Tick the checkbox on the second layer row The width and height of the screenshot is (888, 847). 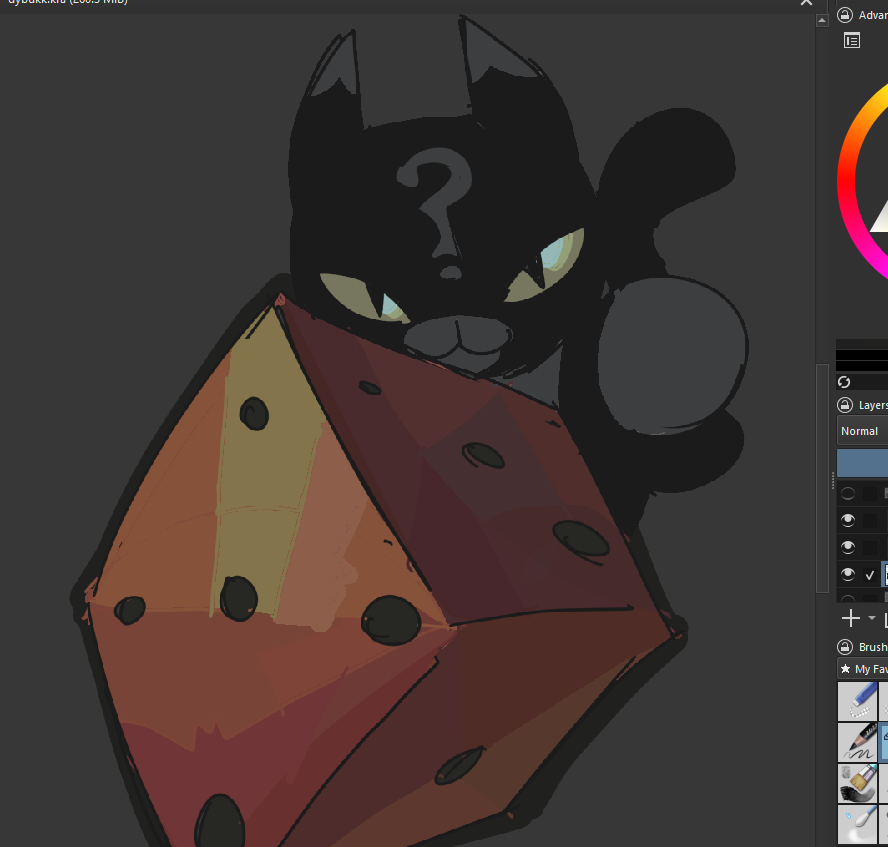(870, 521)
